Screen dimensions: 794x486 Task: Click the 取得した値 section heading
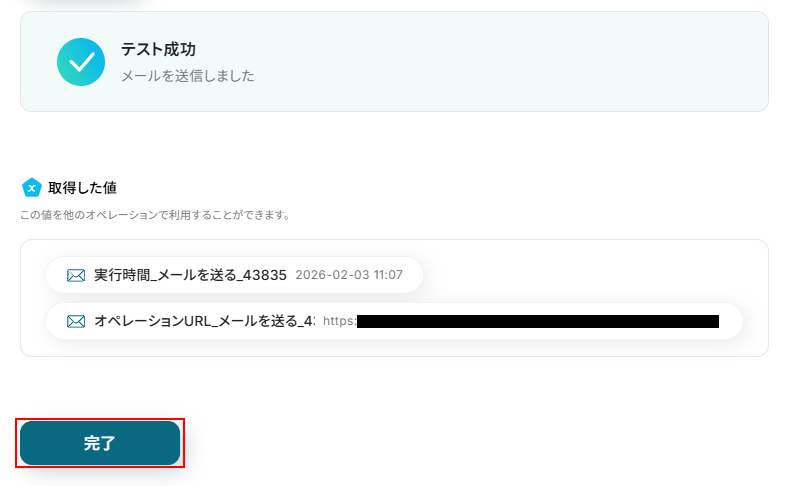82,188
